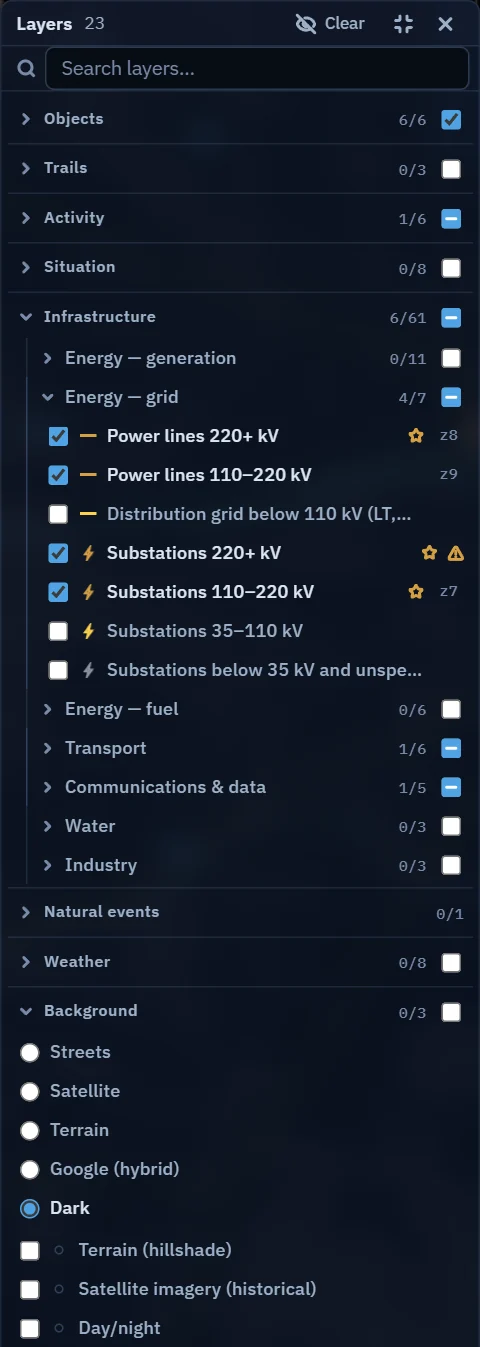The height and width of the screenshot is (1347, 480).
Task: Click the star icon on Substations 220+ kV
Action: click(x=429, y=553)
